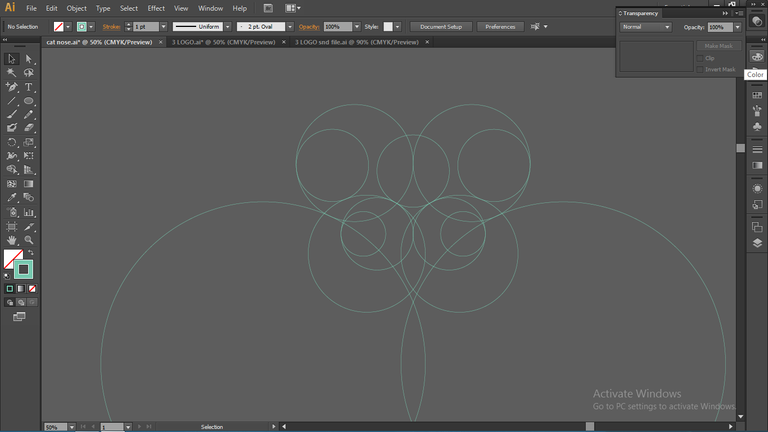The height and width of the screenshot is (432, 768).
Task: Select the Magic Wand tool
Action: (x=11, y=73)
